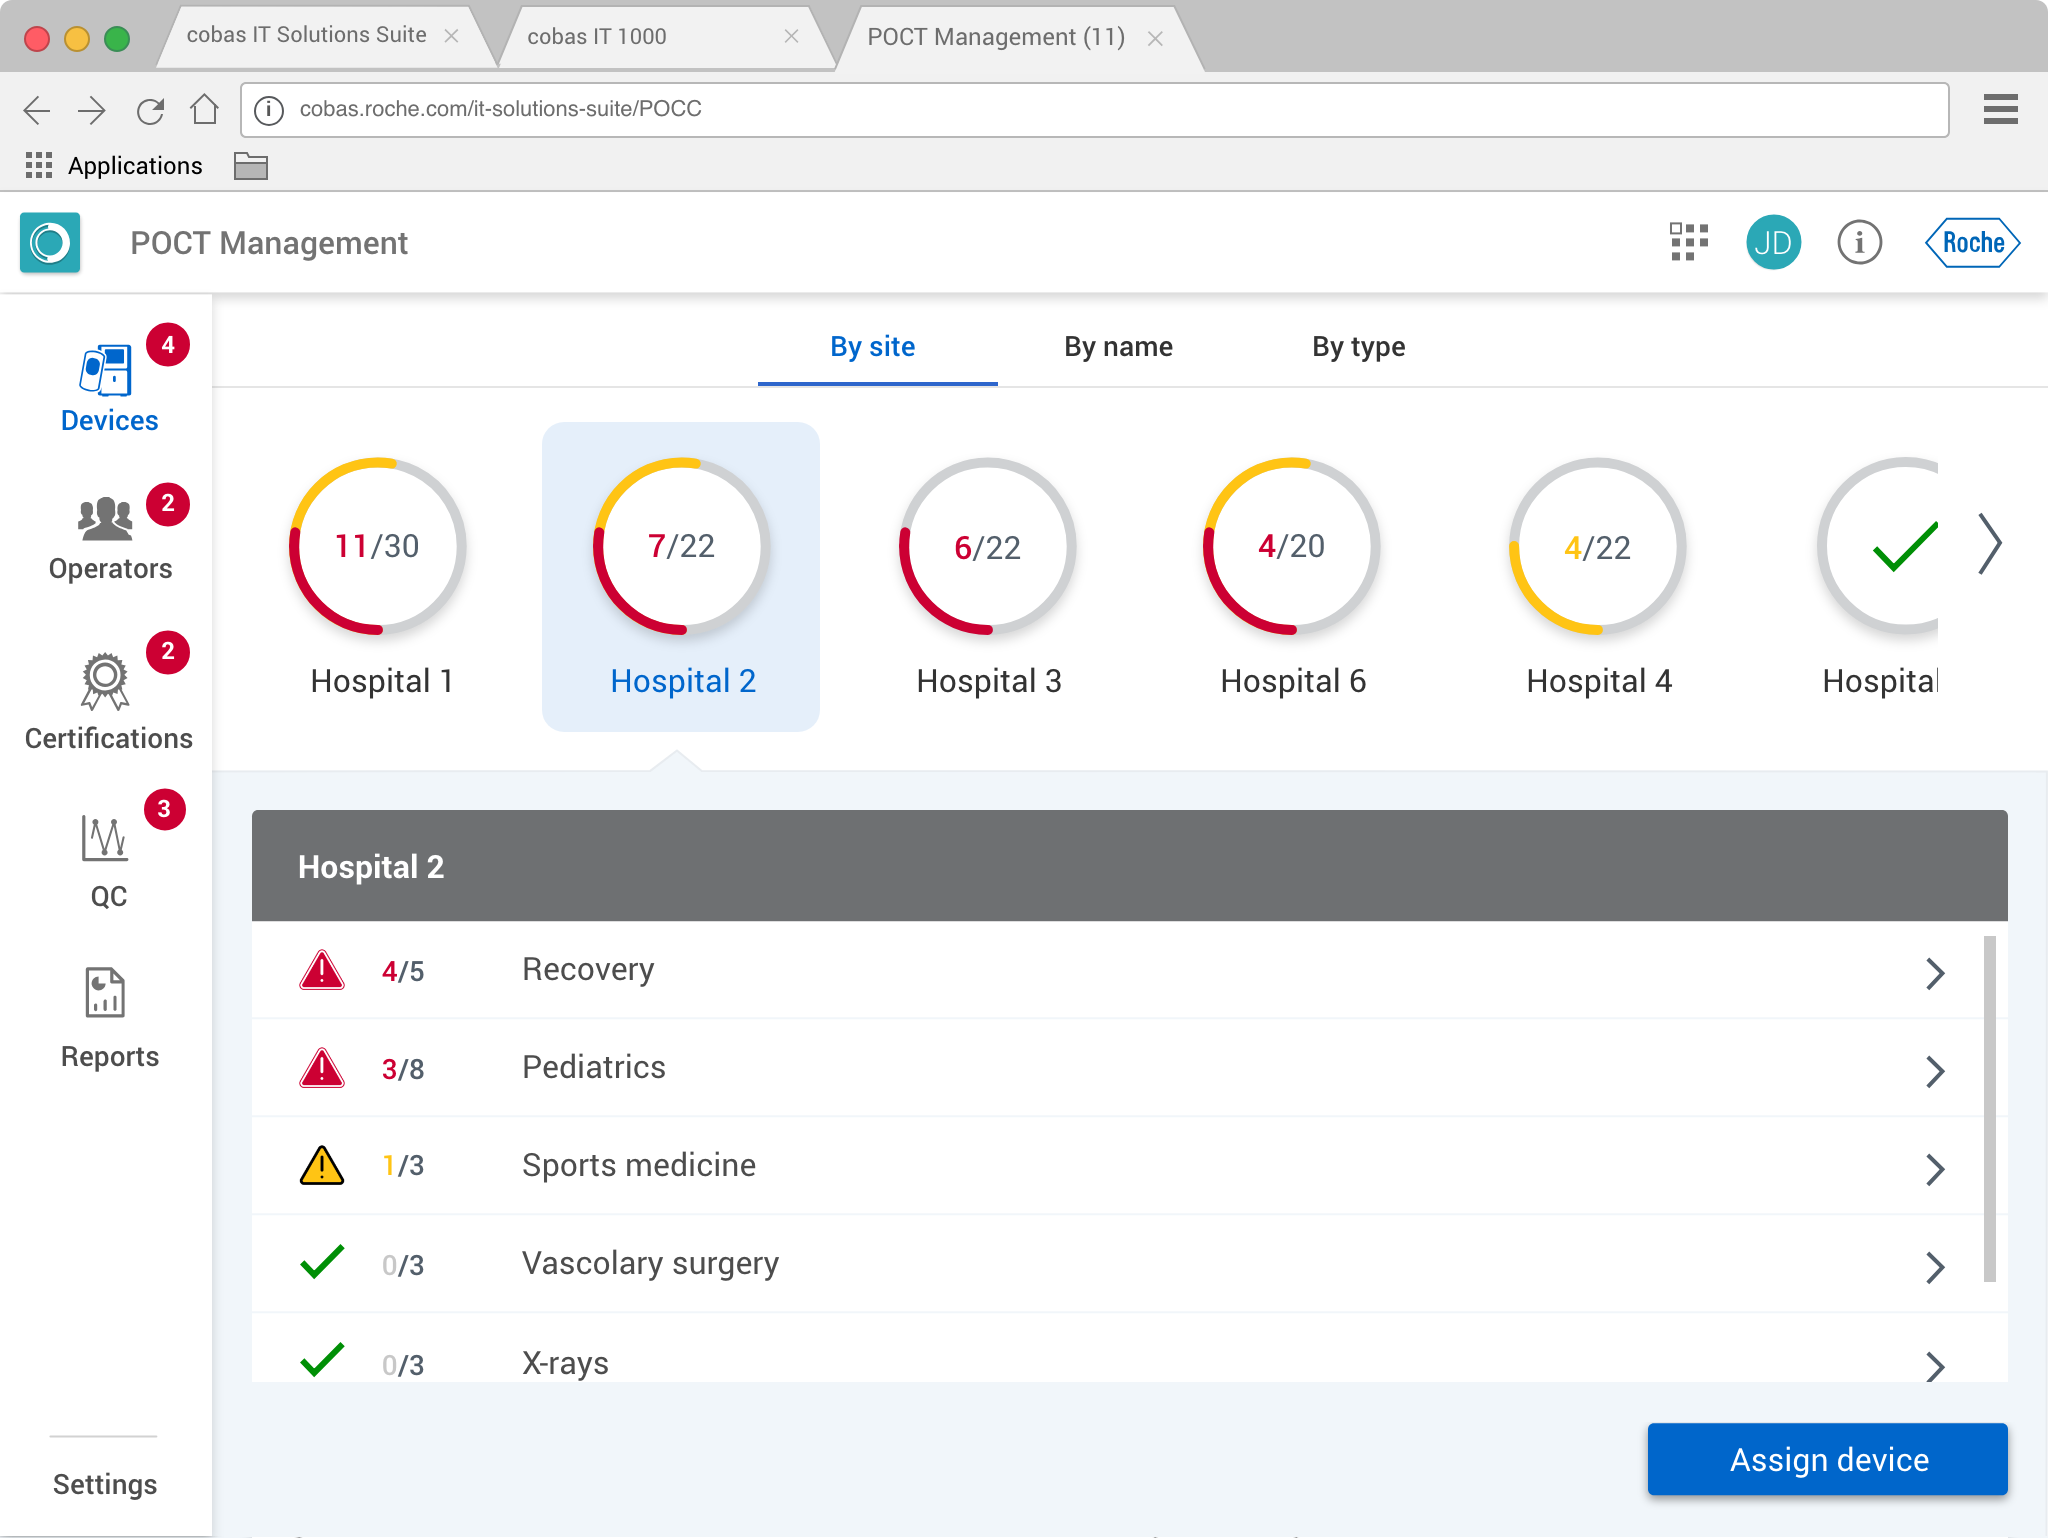Open Certifications ribbon icon
The width and height of the screenshot is (2048, 1538).
105,682
